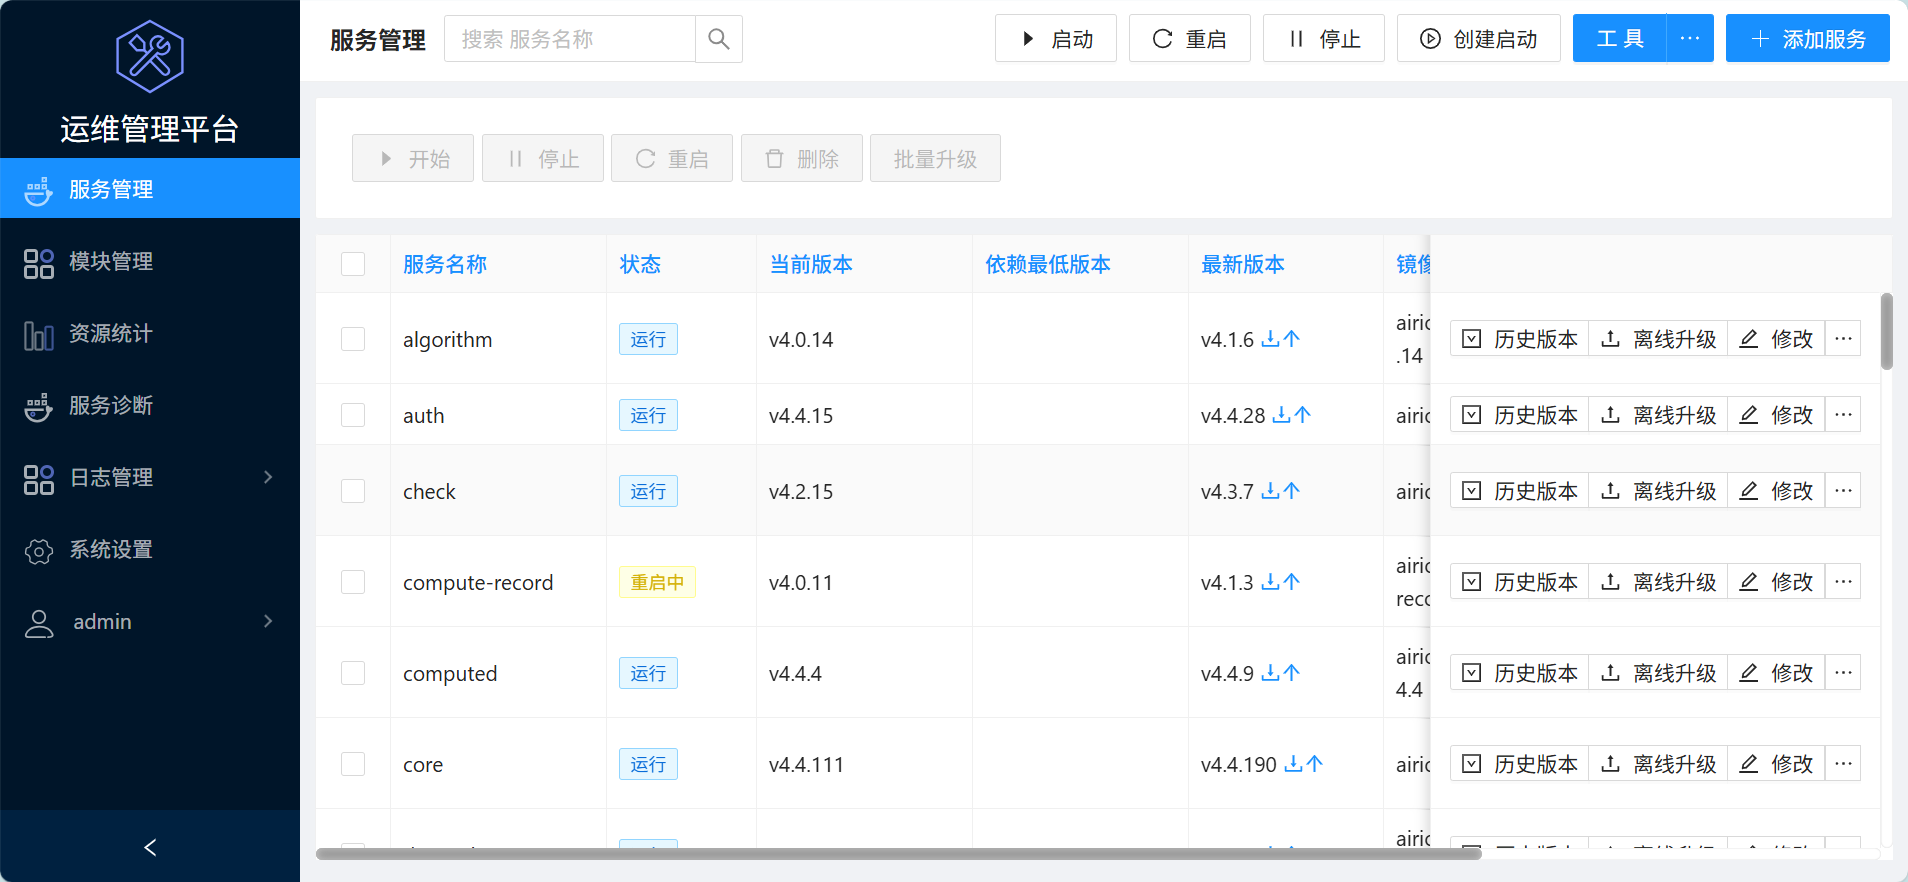Toggle the select-all header checkbox

click(353, 264)
